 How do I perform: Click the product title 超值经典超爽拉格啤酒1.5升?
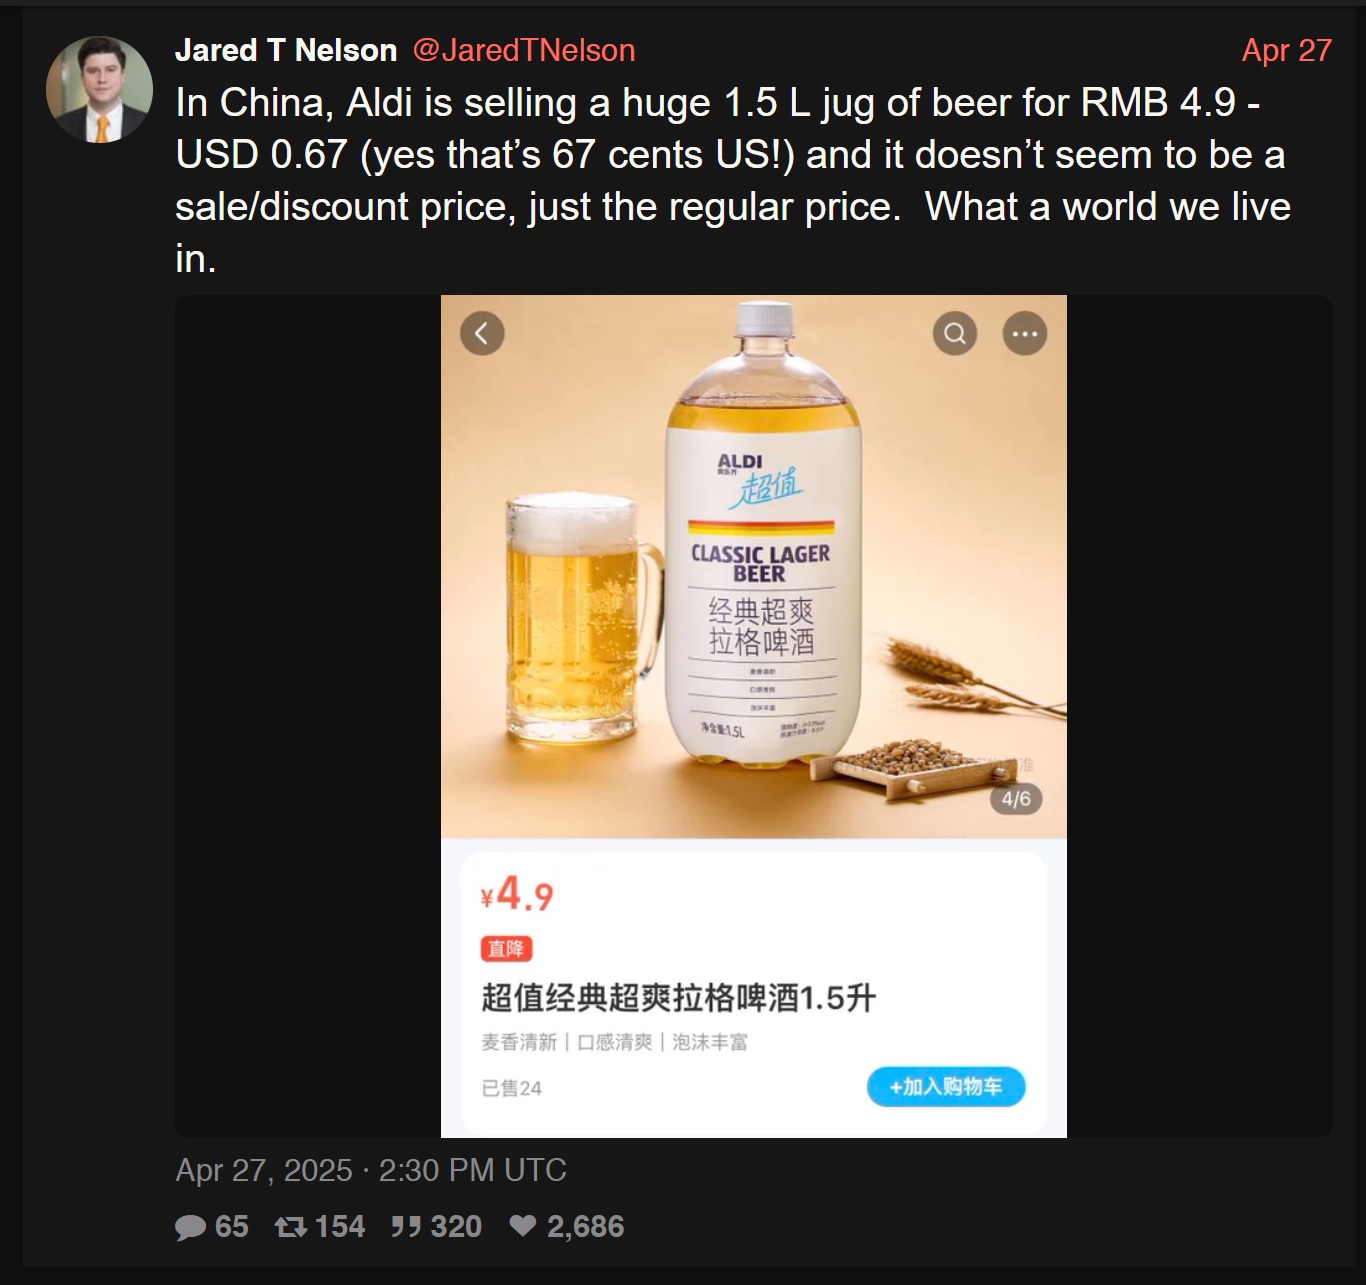[678, 998]
